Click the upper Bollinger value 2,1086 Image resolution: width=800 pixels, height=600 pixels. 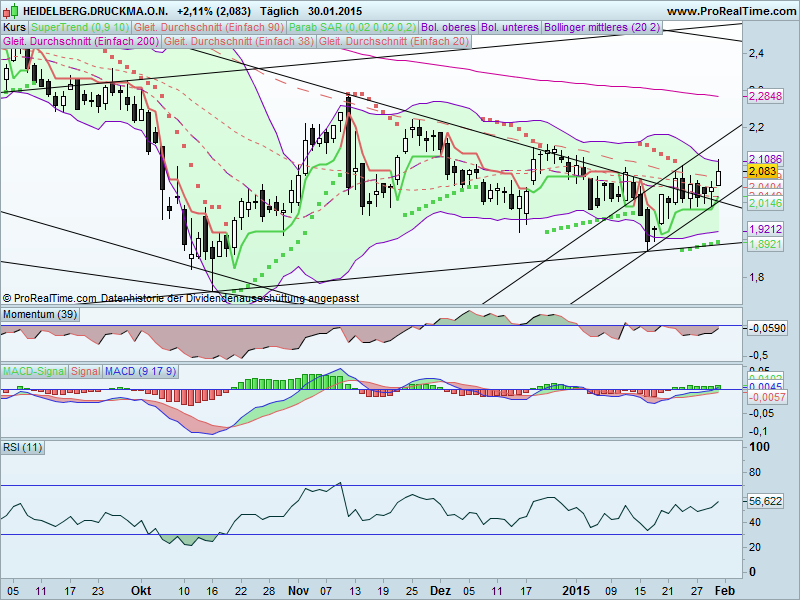(765, 159)
